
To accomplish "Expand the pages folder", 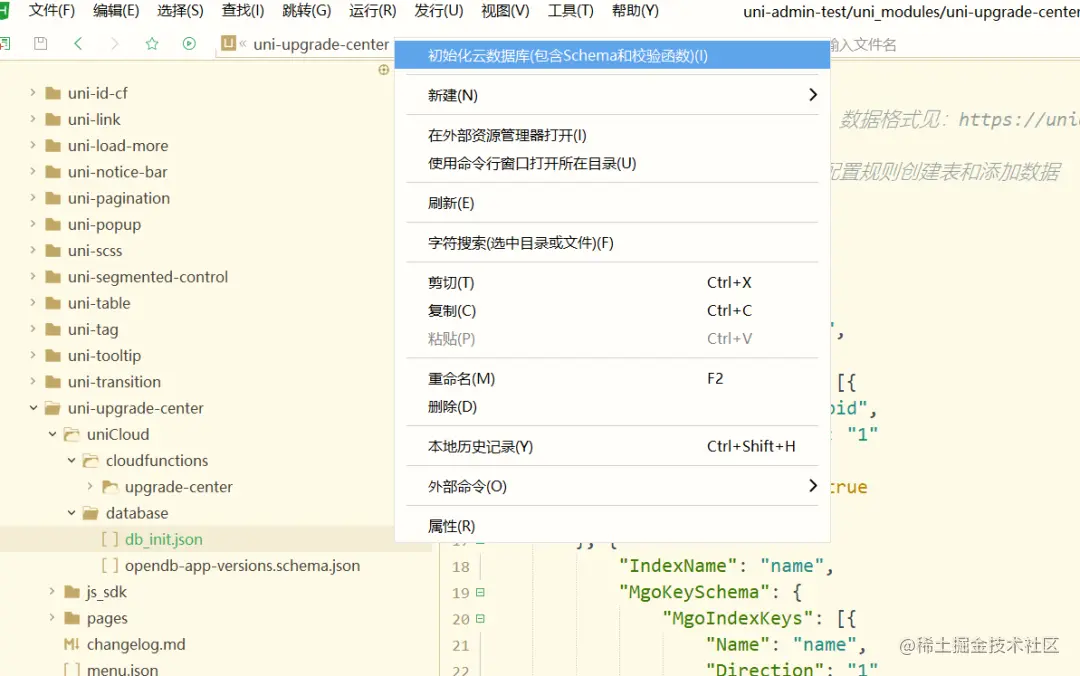I will pyautogui.click(x=52, y=617).
